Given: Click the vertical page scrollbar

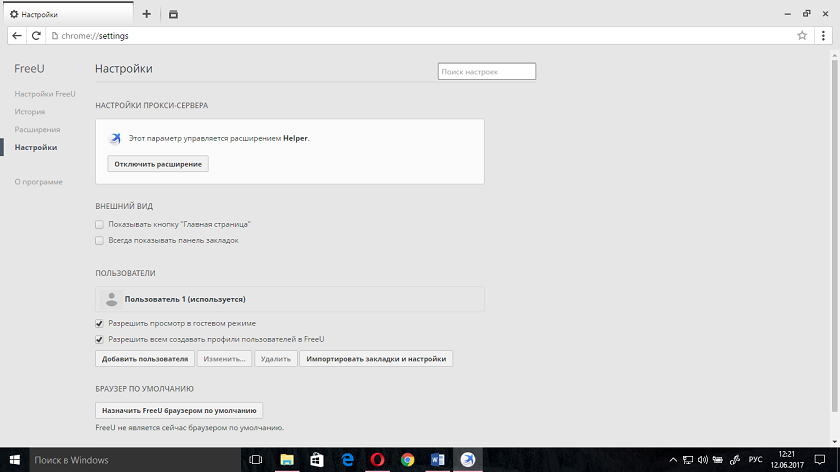Looking at the screenshot, I should (834, 235).
